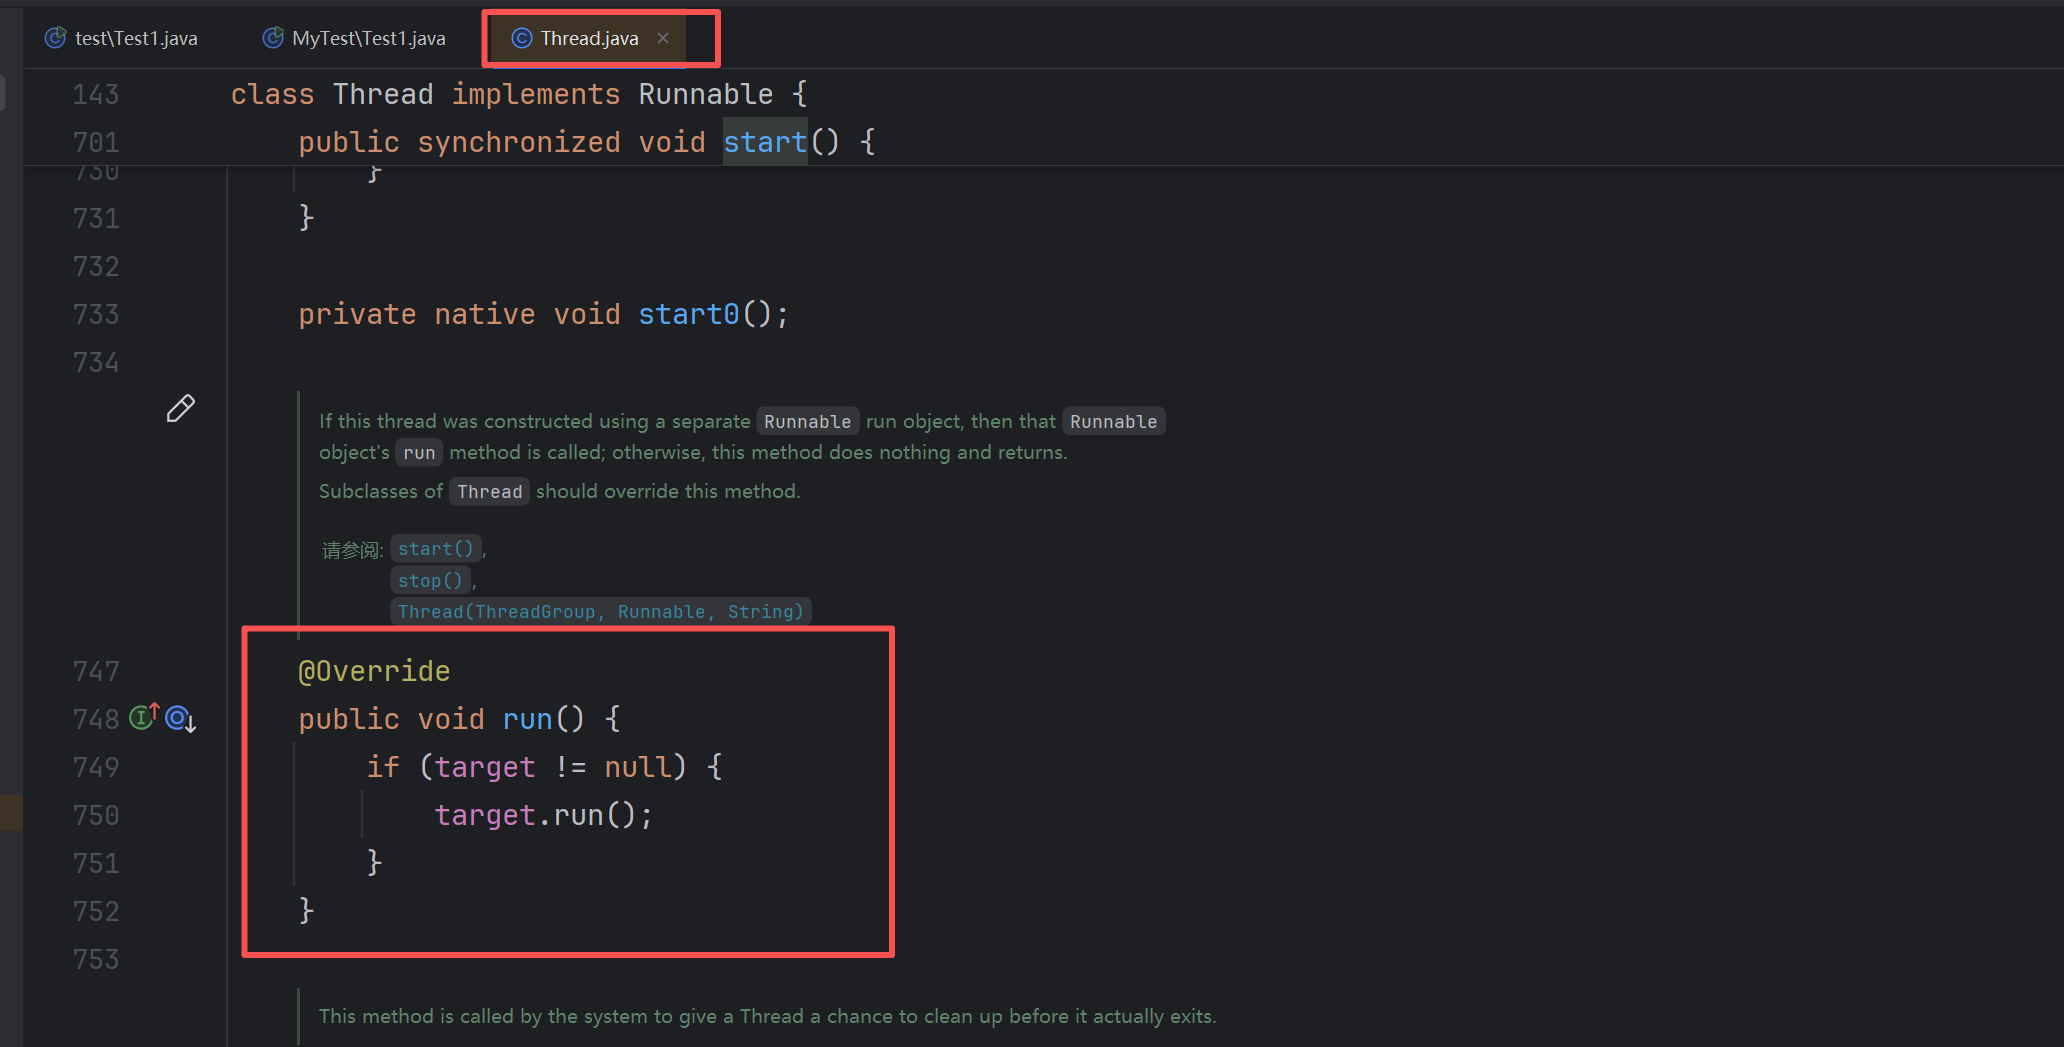2064x1047 pixels.
Task: Select the Thread.java tab
Action: (589, 38)
